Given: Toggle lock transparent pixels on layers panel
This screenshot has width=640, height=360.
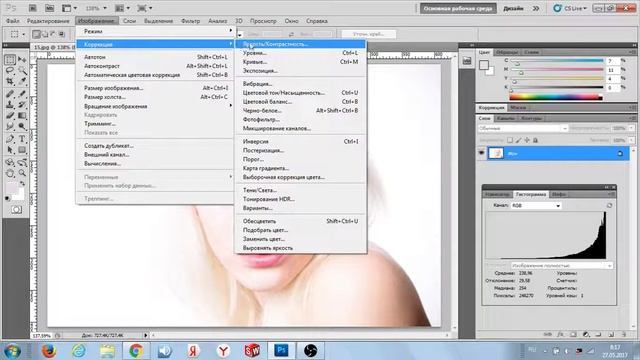Looking at the screenshot, I should pos(510,140).
